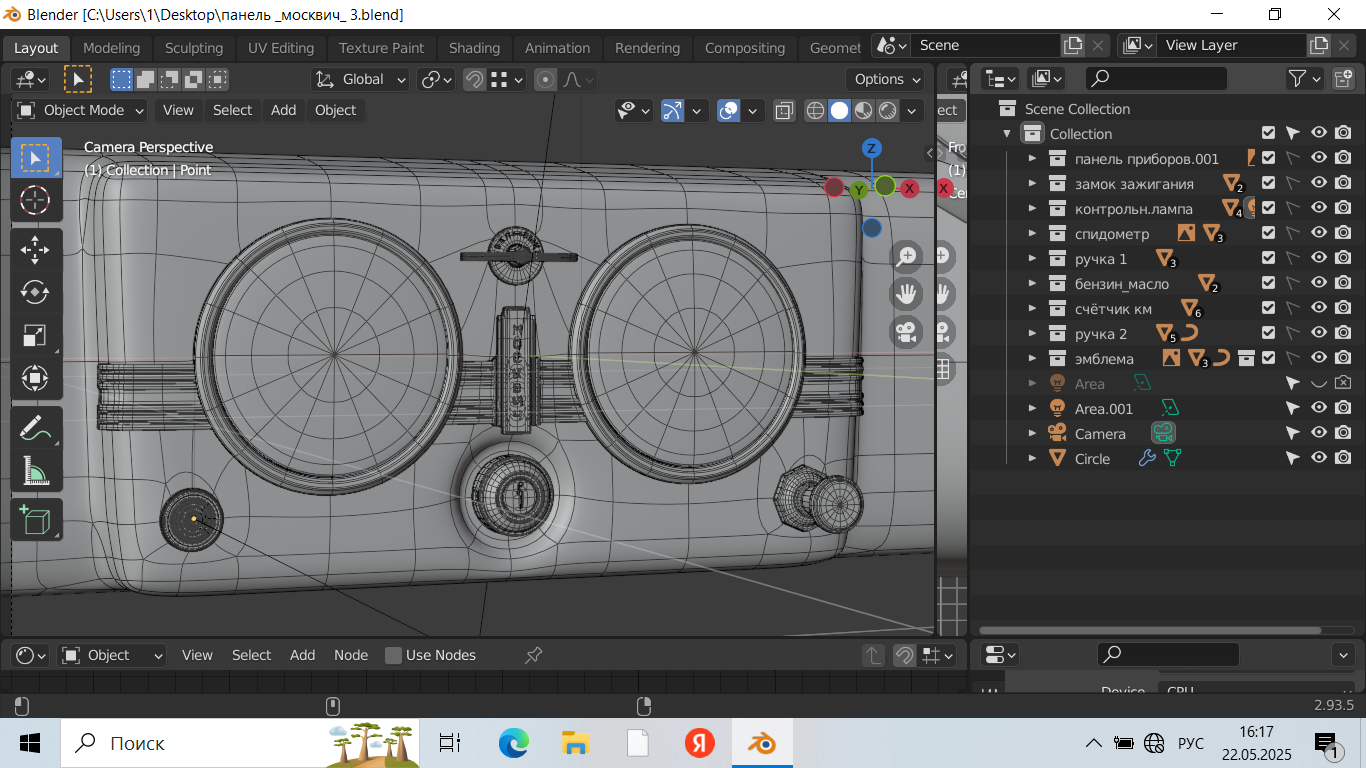
Task: Open the Add menu in viewport header
Action: click(283, 110)
